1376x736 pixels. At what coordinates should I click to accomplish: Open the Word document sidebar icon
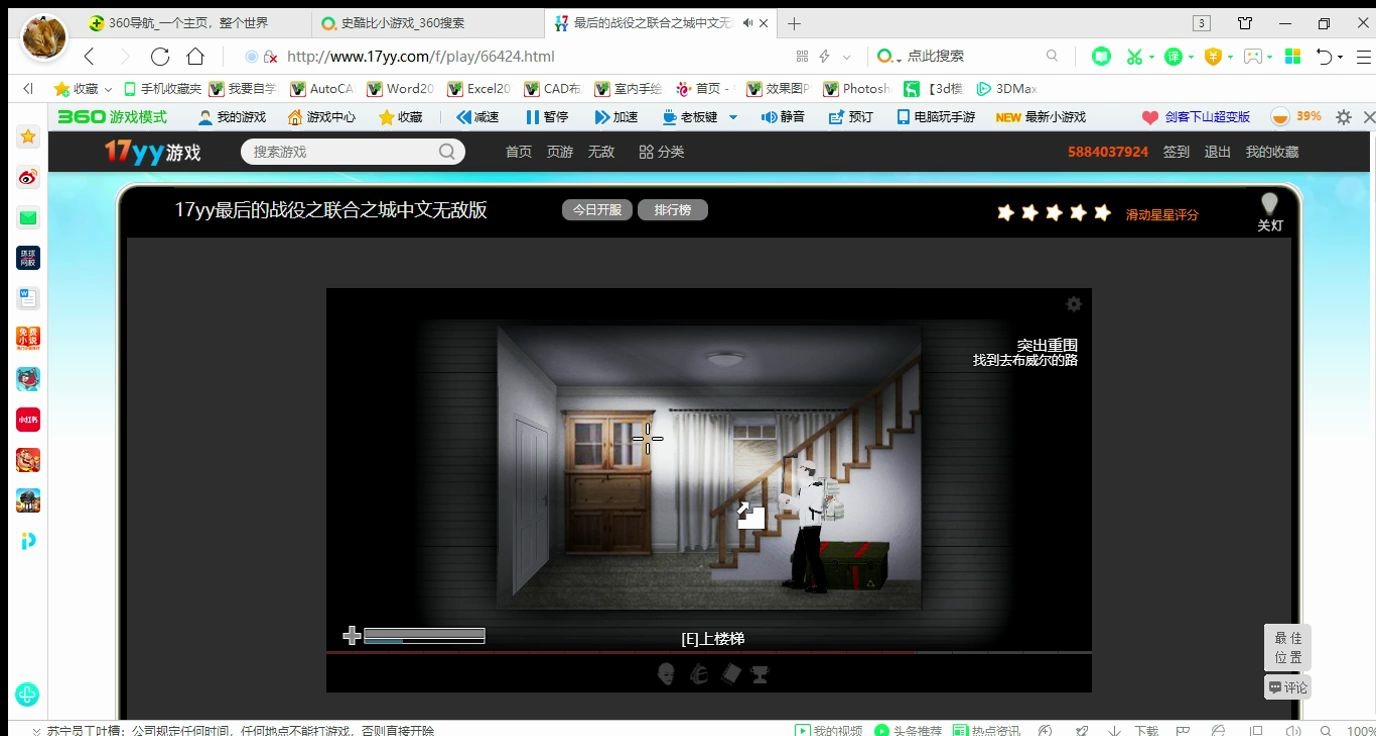(28, 298)
